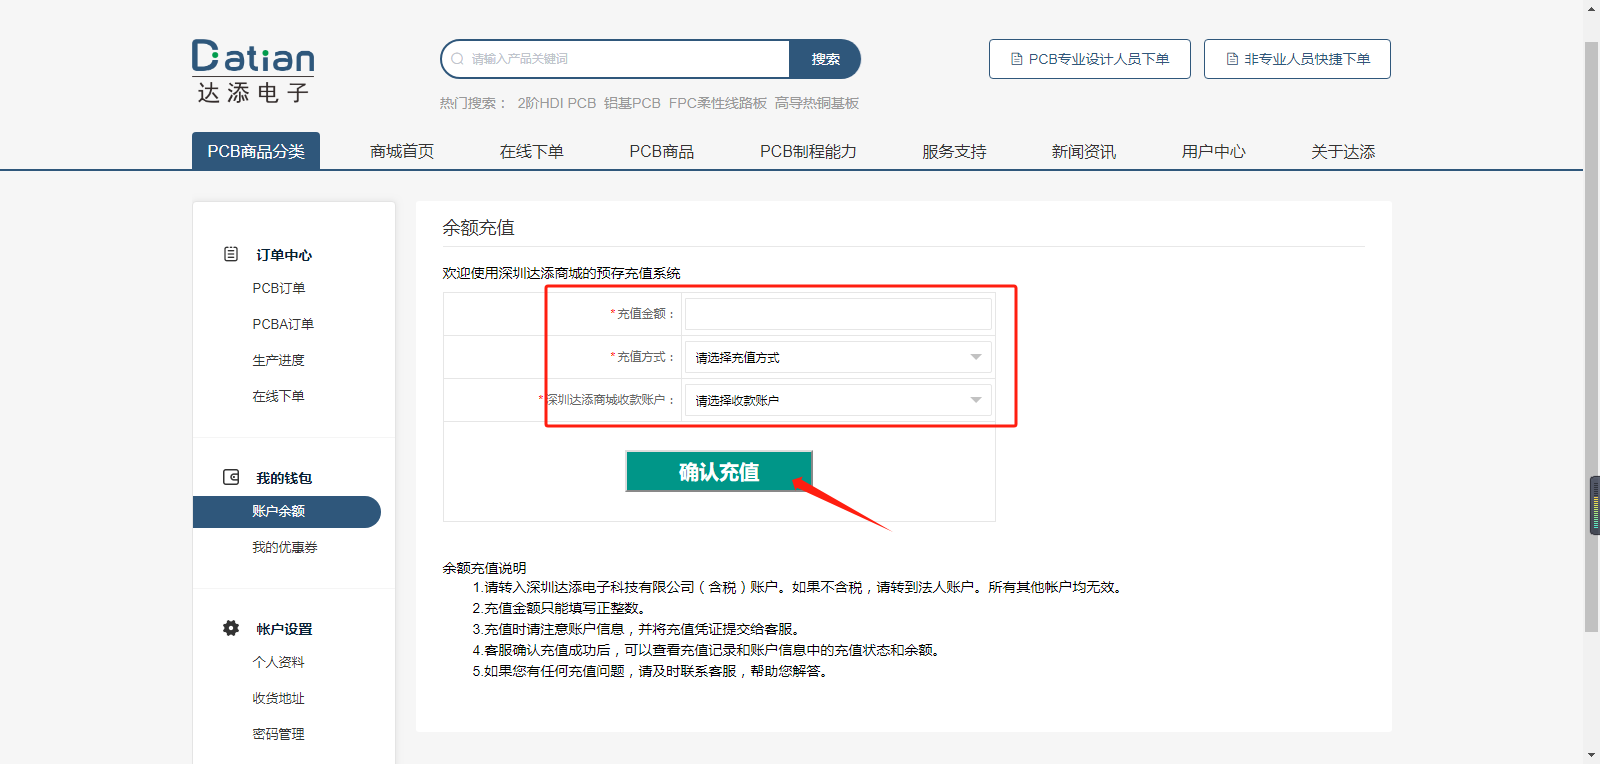Image resolution: width=1600 pixels, height=764 pixels.
Task: Open sidebar 在线下单 link
Action: [278, 396]
